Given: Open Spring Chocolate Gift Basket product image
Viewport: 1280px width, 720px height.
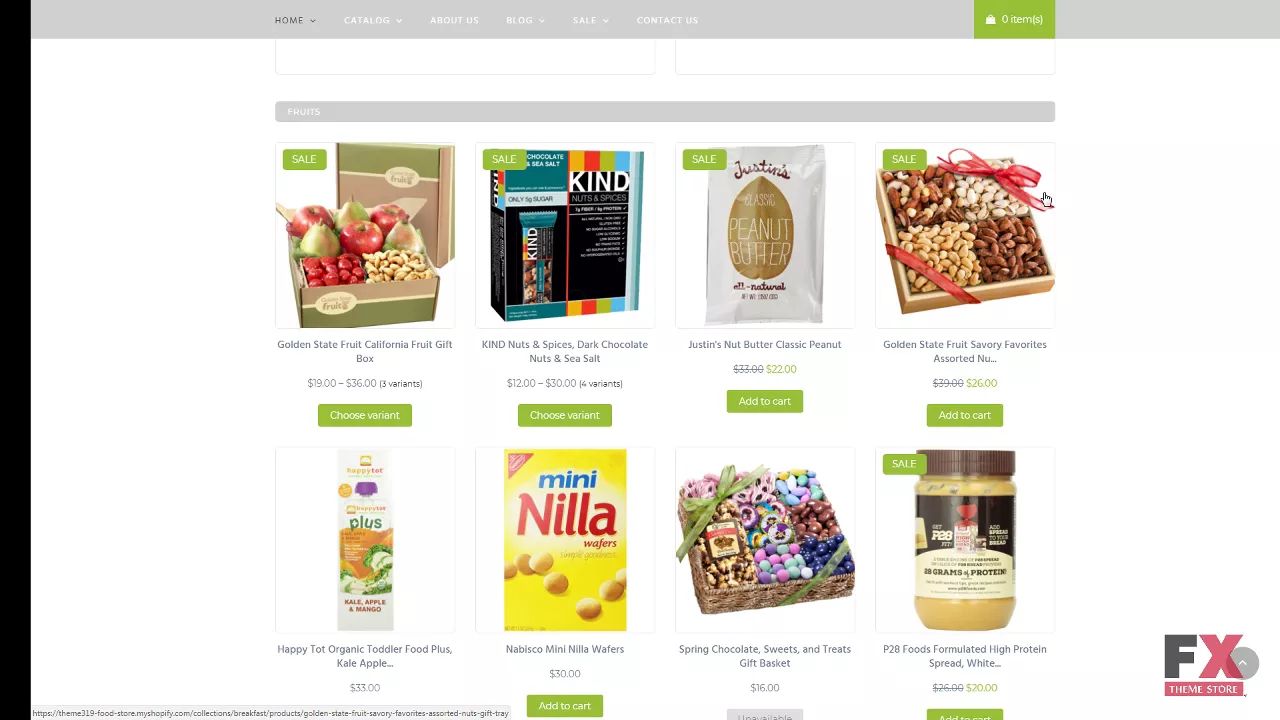Looking at the screenshot, I should coord(765,540).
